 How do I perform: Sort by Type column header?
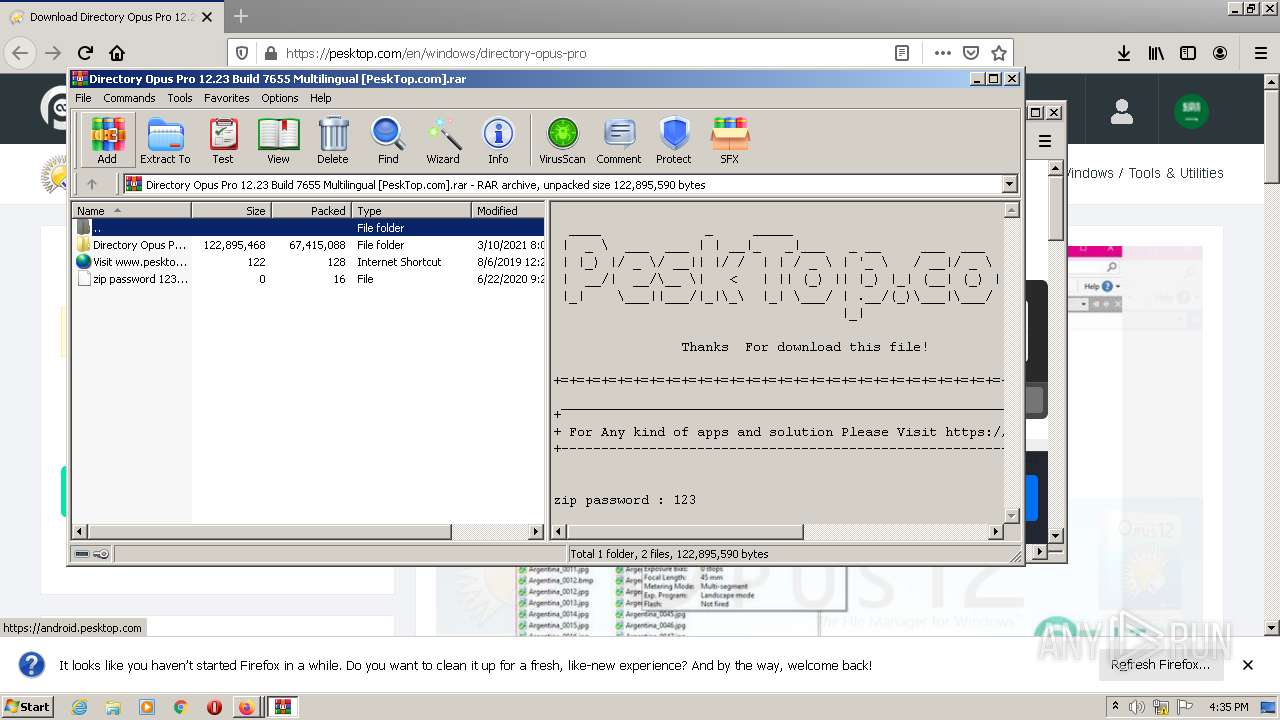tap(411, 210)
